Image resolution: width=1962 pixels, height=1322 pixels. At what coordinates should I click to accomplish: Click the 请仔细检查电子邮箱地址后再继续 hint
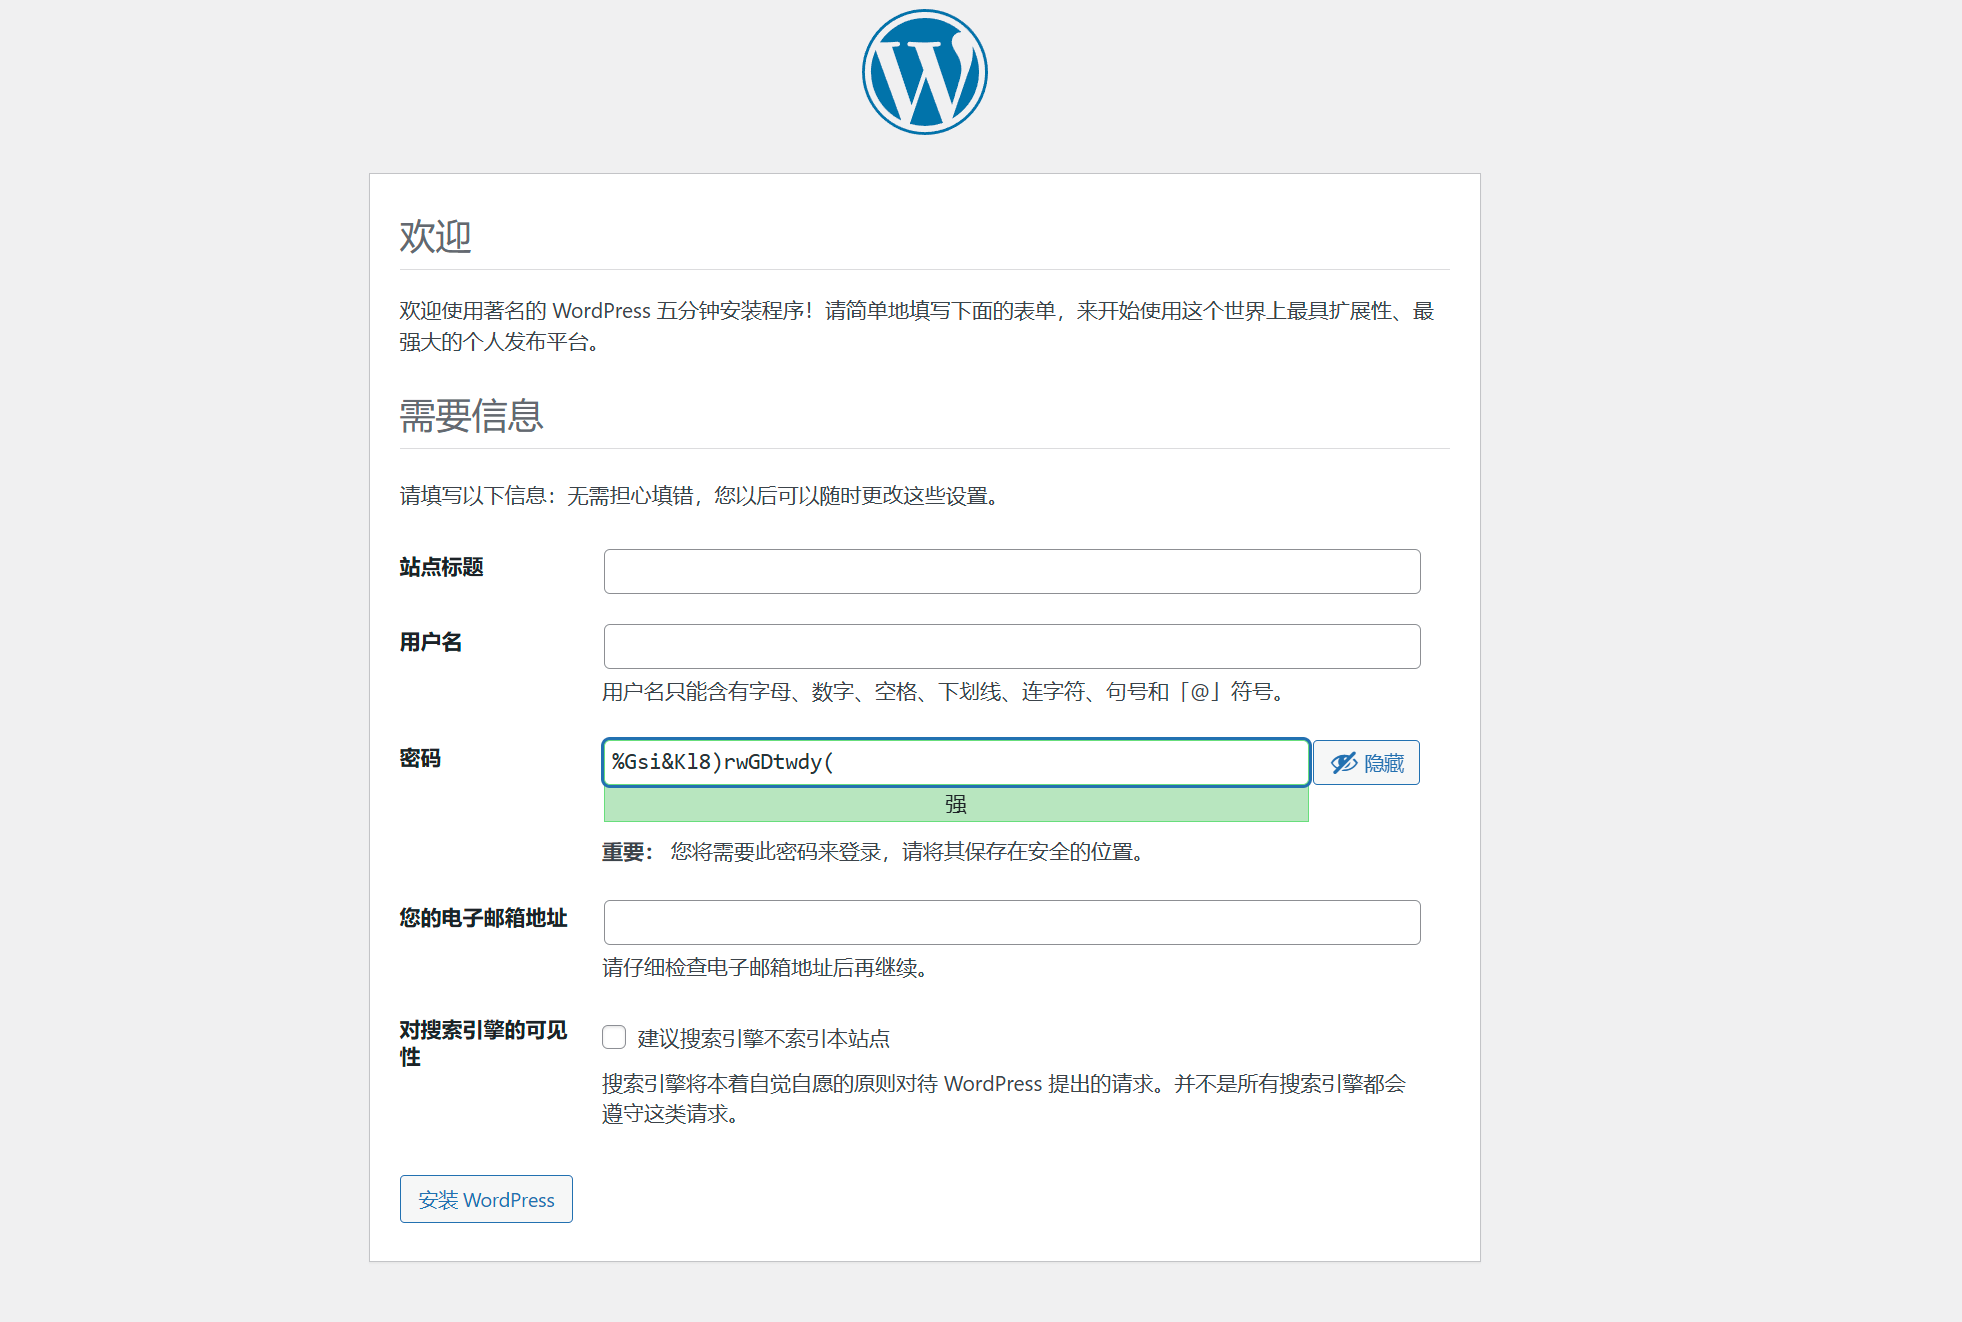tap(766, 968)
